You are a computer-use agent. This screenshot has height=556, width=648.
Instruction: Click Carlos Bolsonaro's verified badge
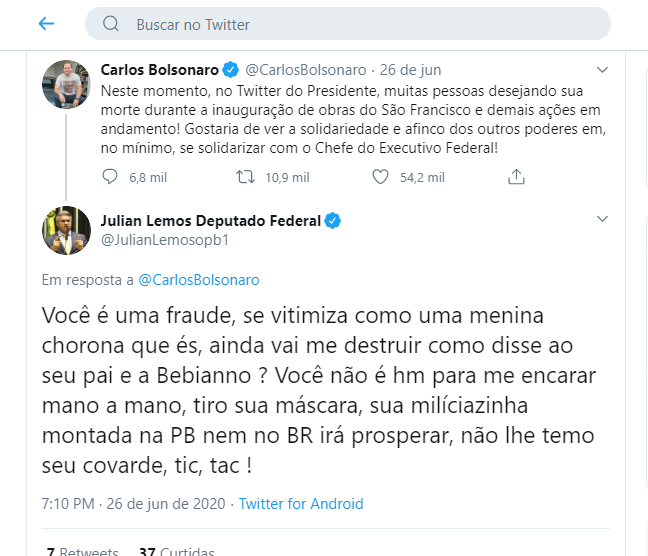click(231, 70)
